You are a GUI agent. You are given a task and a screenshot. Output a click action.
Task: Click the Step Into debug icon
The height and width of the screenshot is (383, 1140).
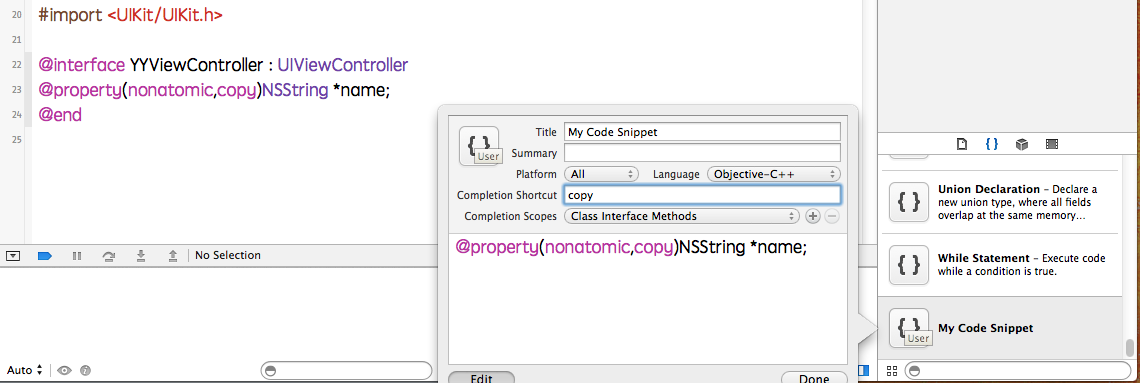coord(141,255)
